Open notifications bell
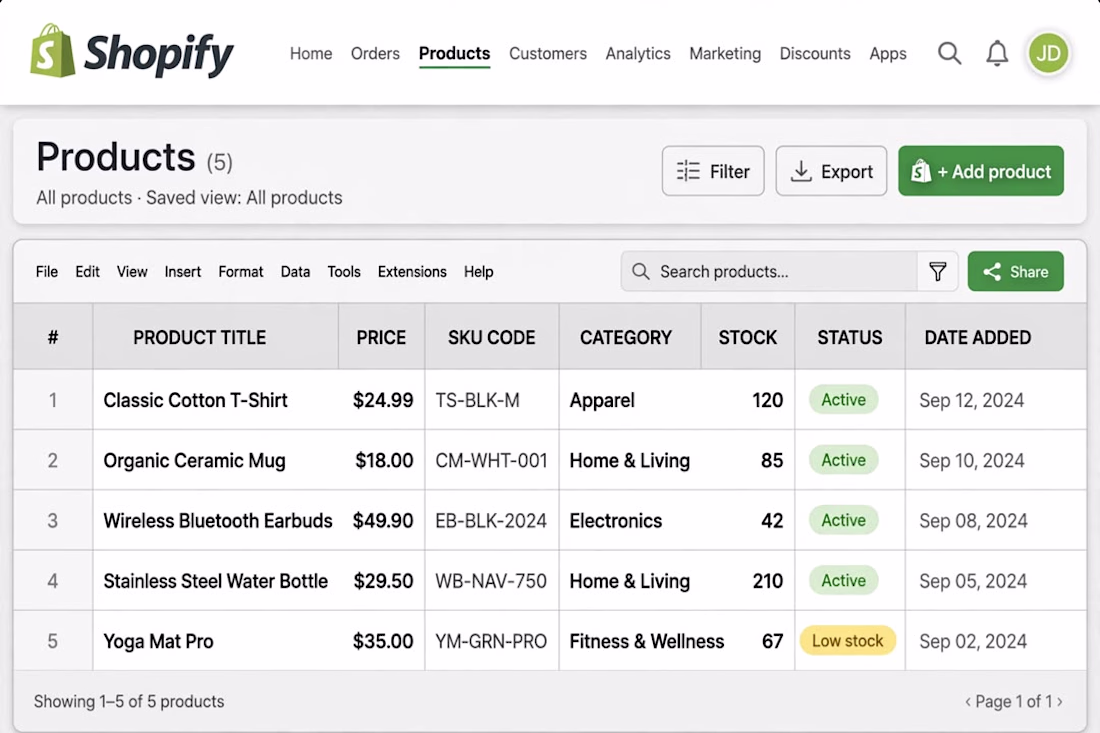Image resolution: width=1100 pixels, height=733 pixels. [x=997, y=53]
